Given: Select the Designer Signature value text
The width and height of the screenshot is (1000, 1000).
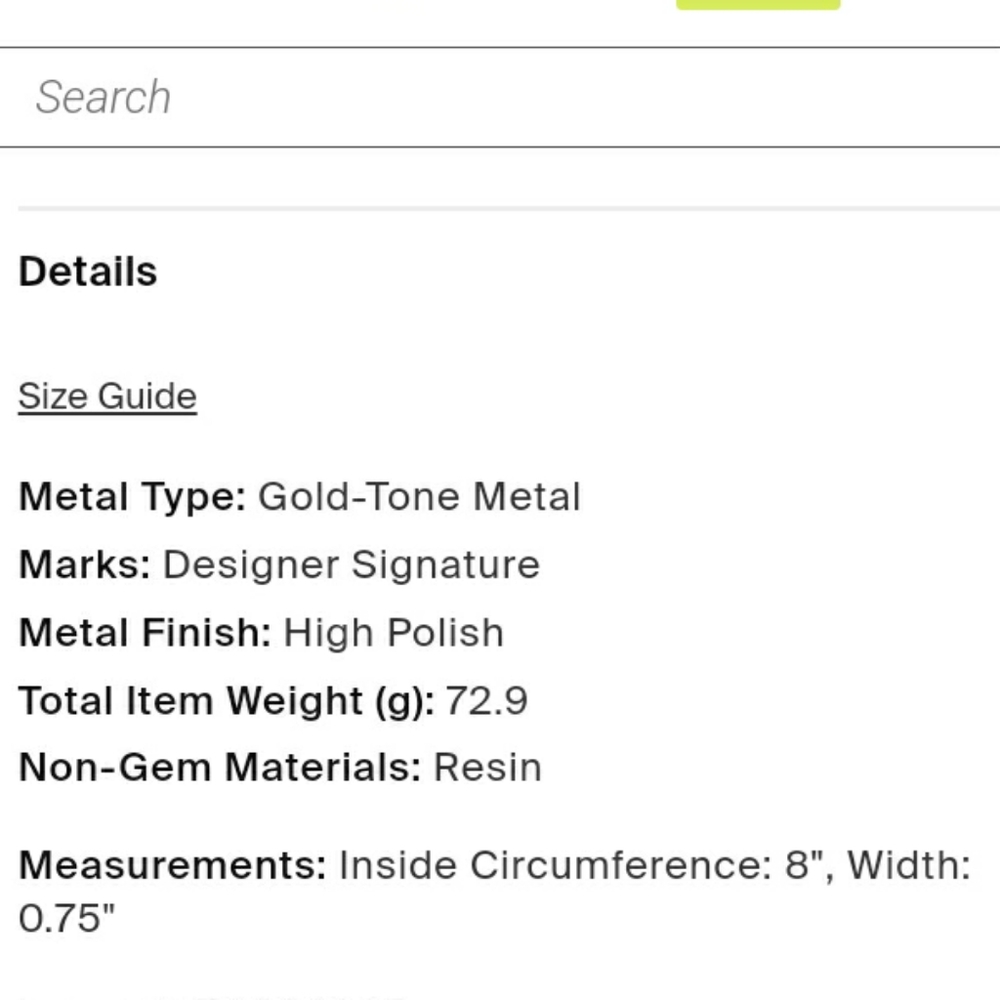Looking at the screenshot, I should coord(351,565).
